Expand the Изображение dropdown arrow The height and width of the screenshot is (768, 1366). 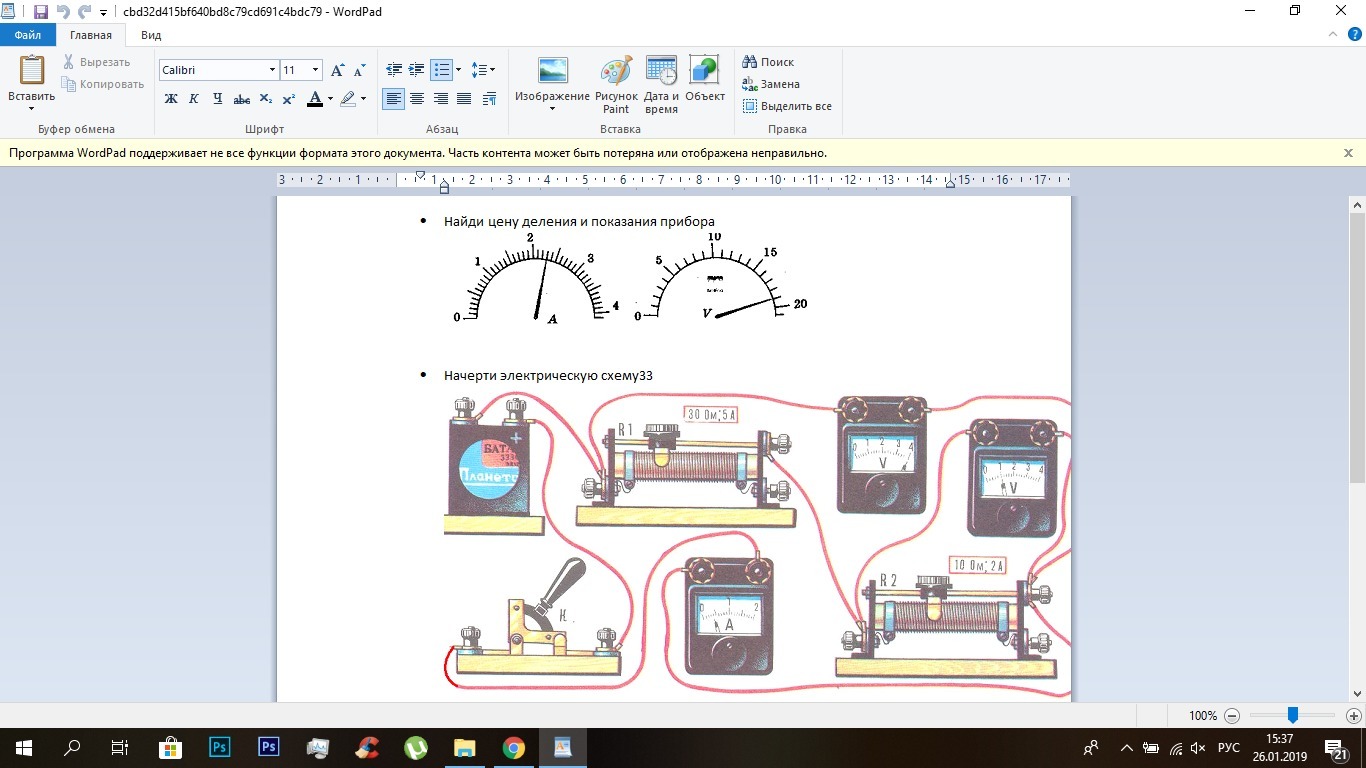552,109
